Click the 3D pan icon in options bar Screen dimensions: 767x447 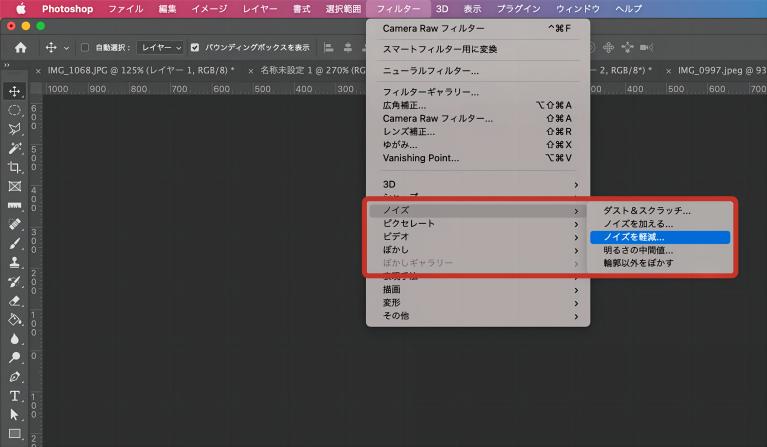pos(609,47)
